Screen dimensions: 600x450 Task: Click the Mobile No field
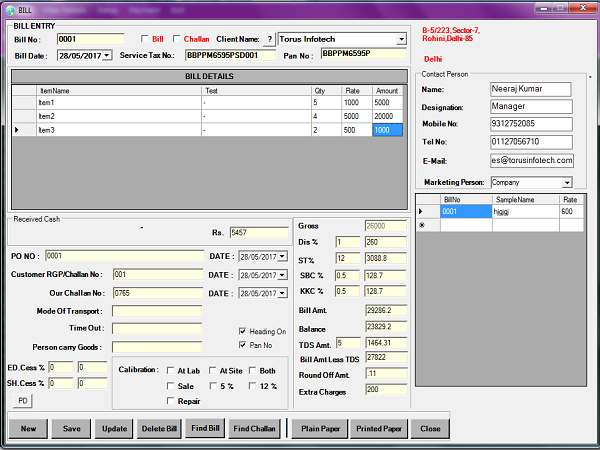[532, 124]
